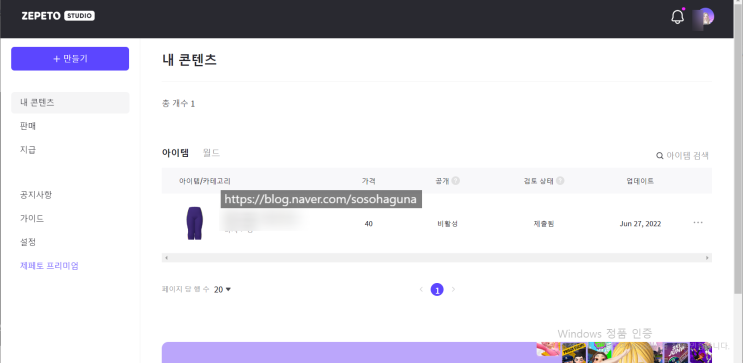Open the profile avatar menu
This screenshot has height=363, width=743.
(705, 18)
